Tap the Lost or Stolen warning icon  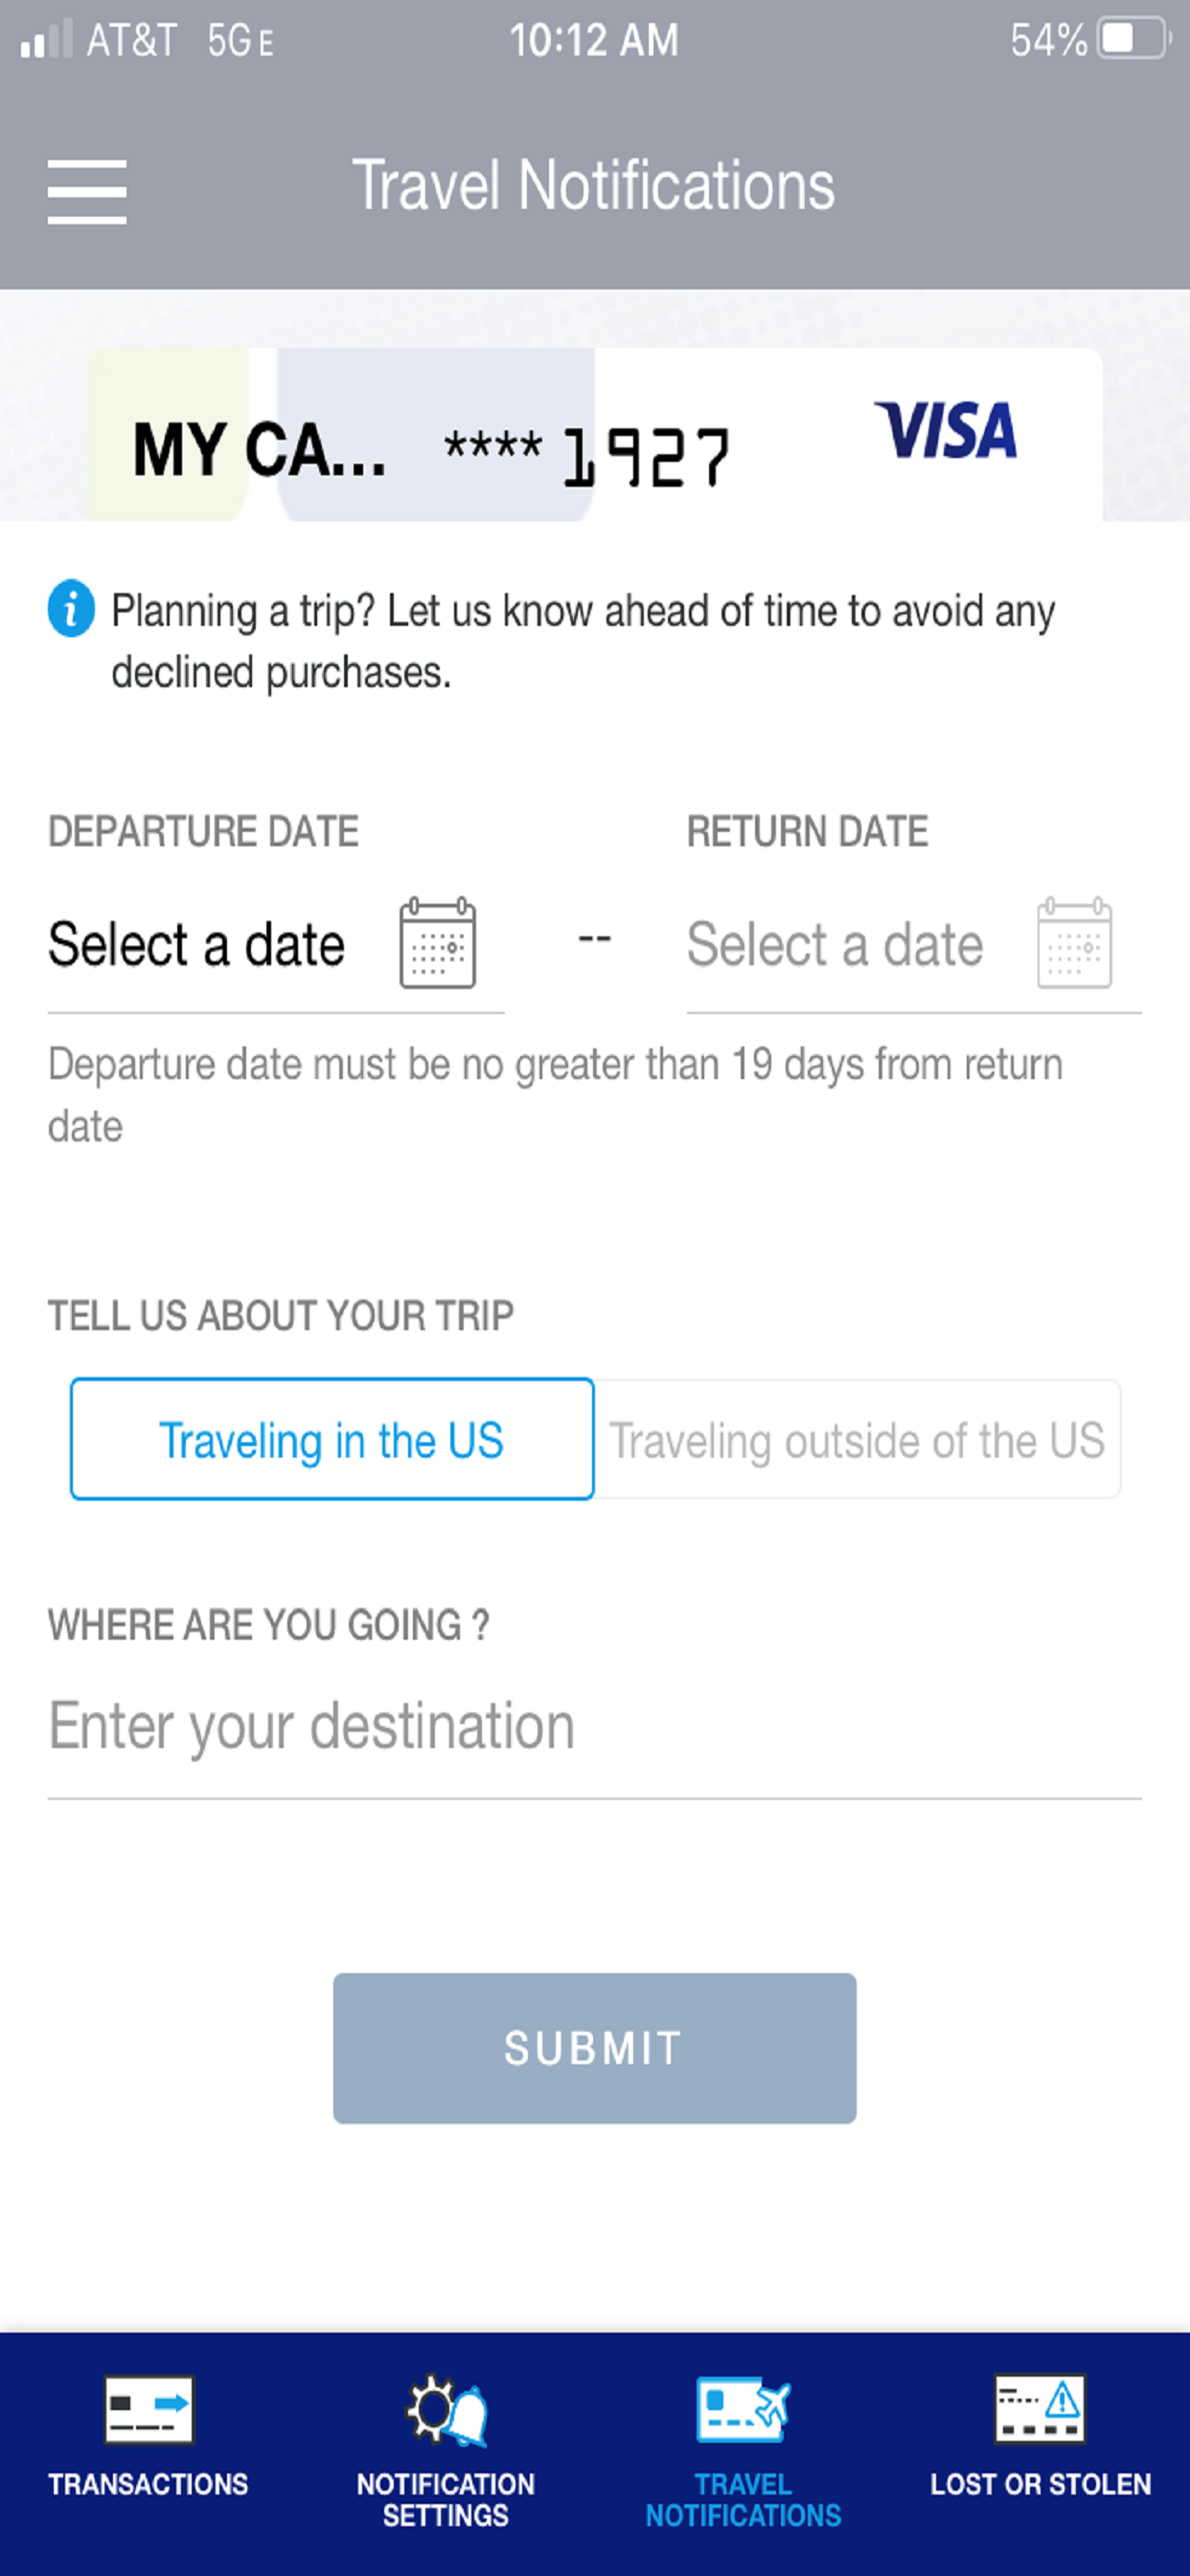pos(1040,2410)
